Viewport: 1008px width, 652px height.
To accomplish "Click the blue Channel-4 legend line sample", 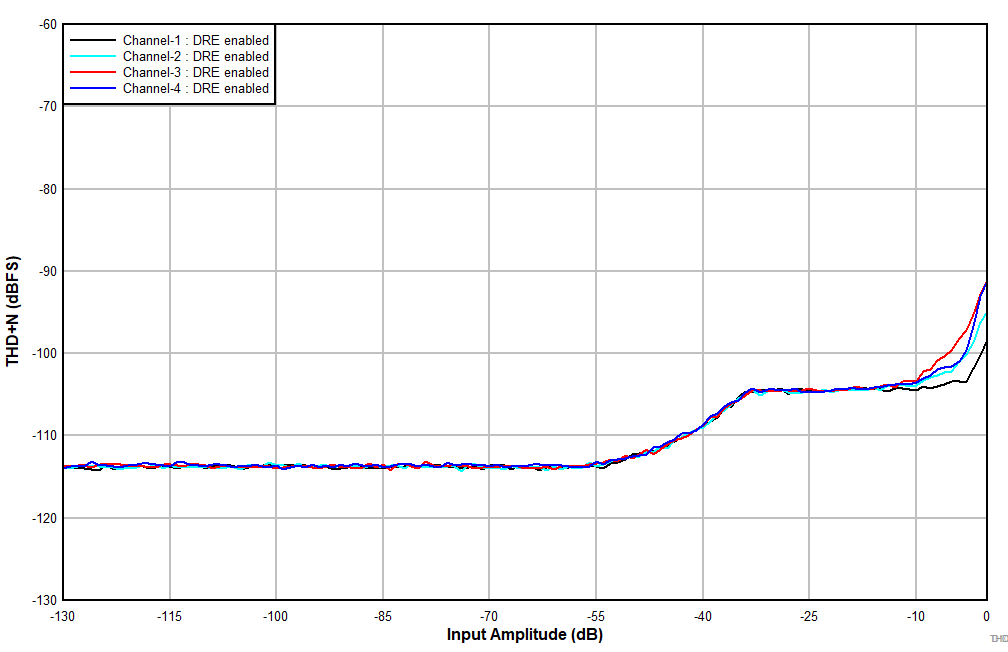I will [92, 88].
